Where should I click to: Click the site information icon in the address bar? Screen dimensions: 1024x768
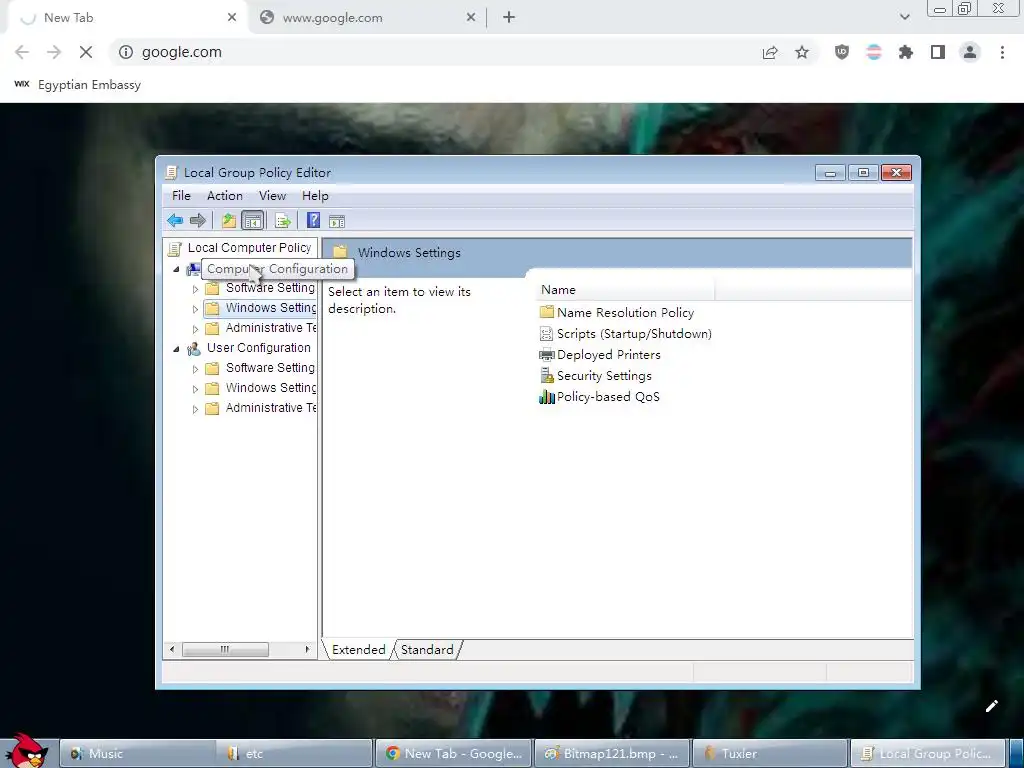point(125,52)
